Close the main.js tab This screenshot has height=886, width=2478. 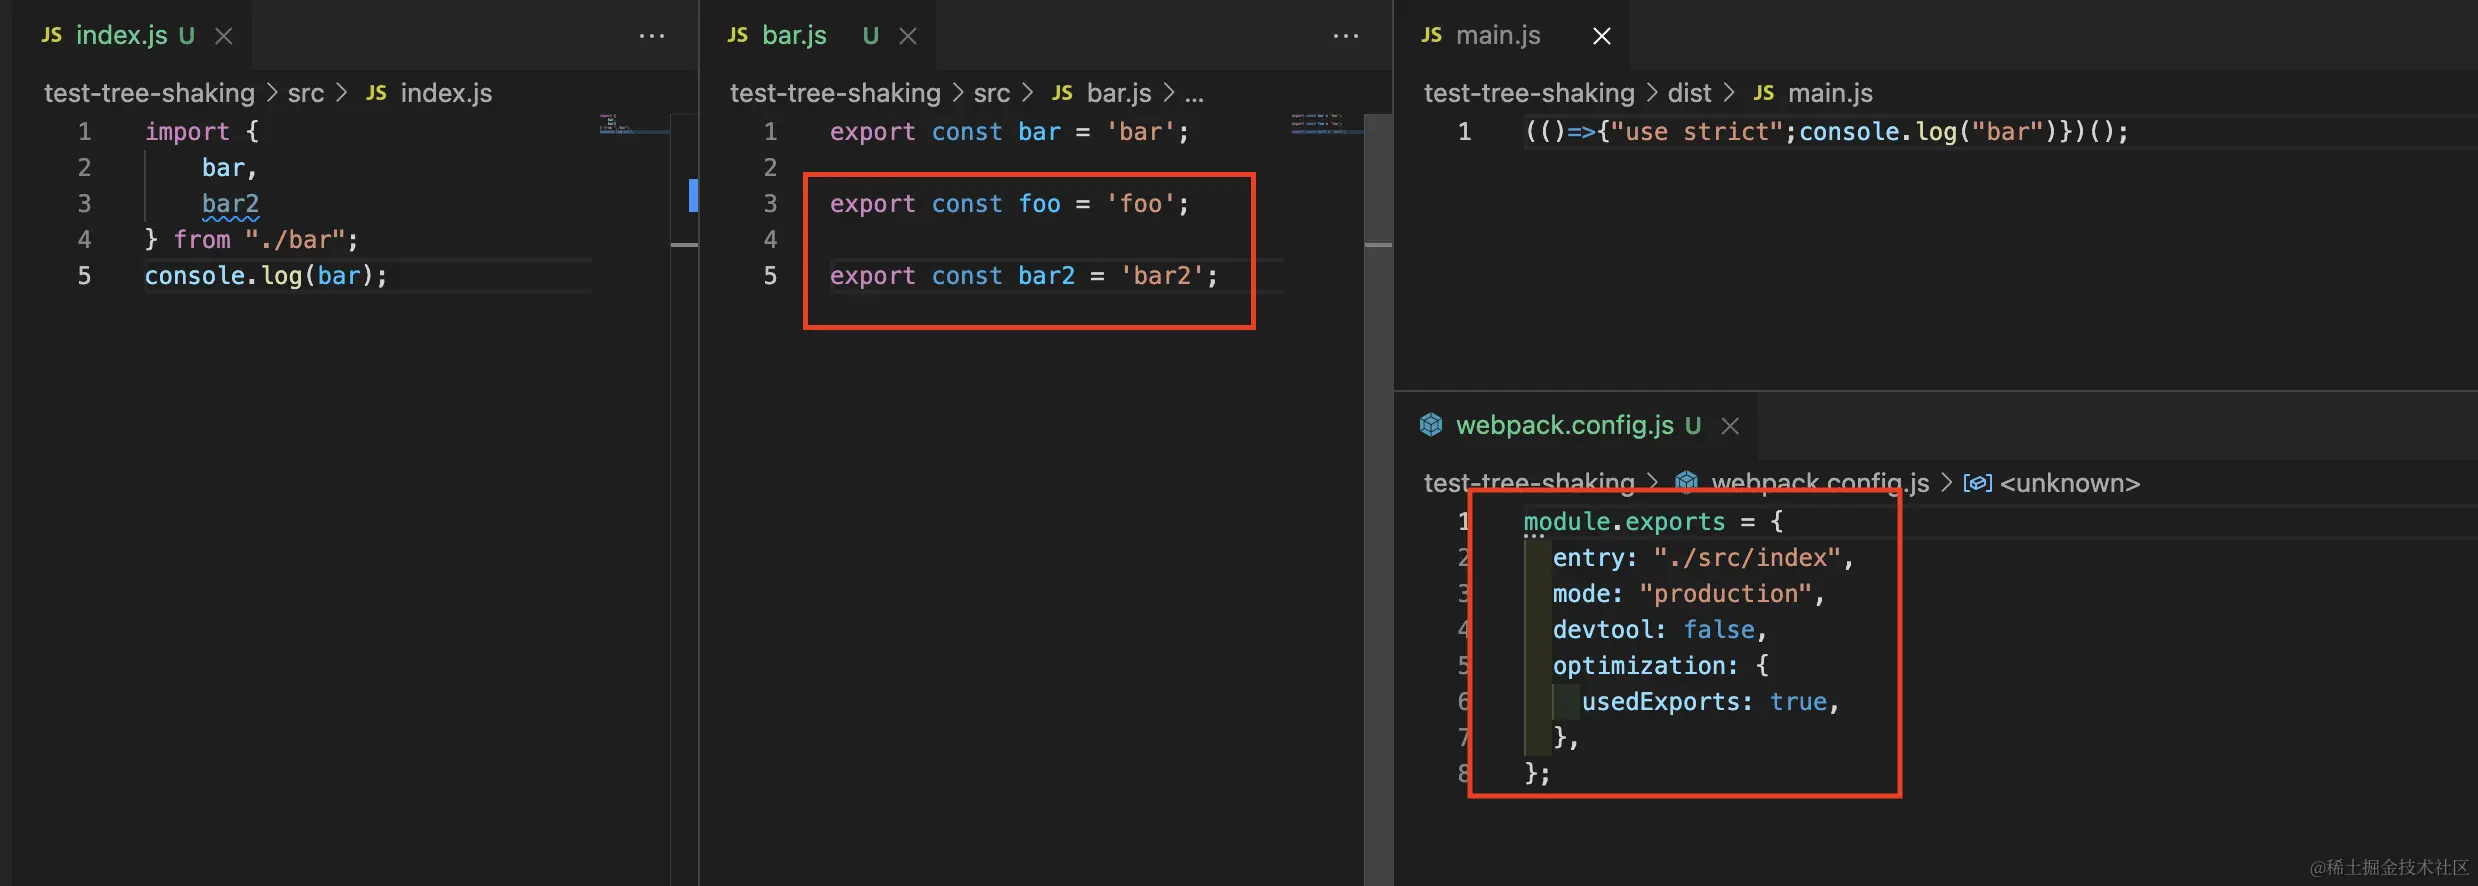(1602, 36)
